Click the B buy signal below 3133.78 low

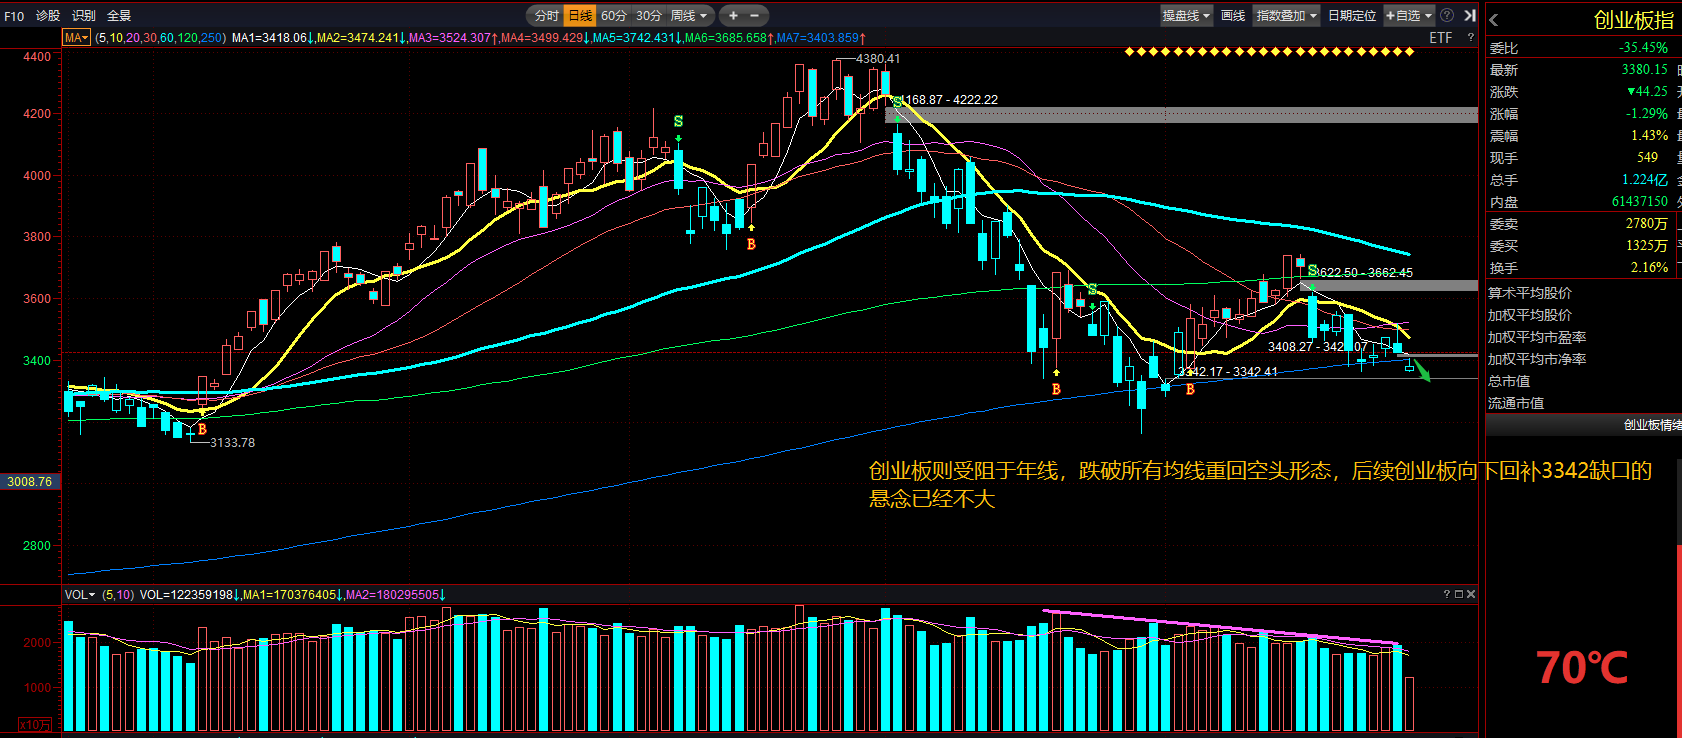point(202,430)
